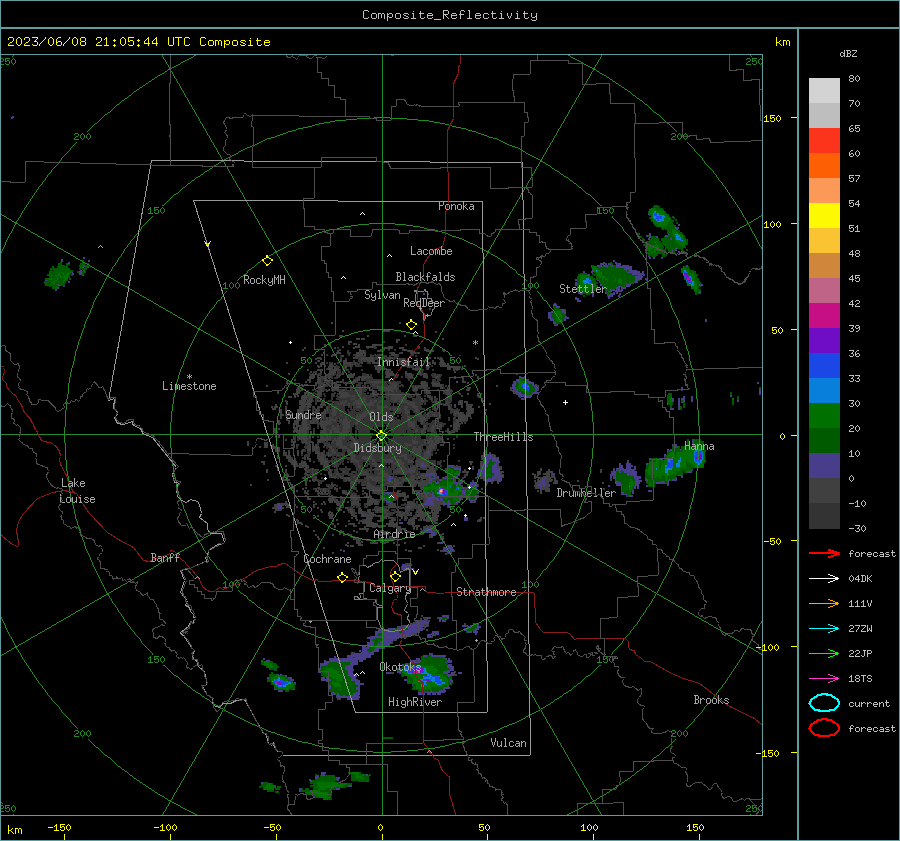
Task: Click the Sundre label
Action: pos(303,414)
